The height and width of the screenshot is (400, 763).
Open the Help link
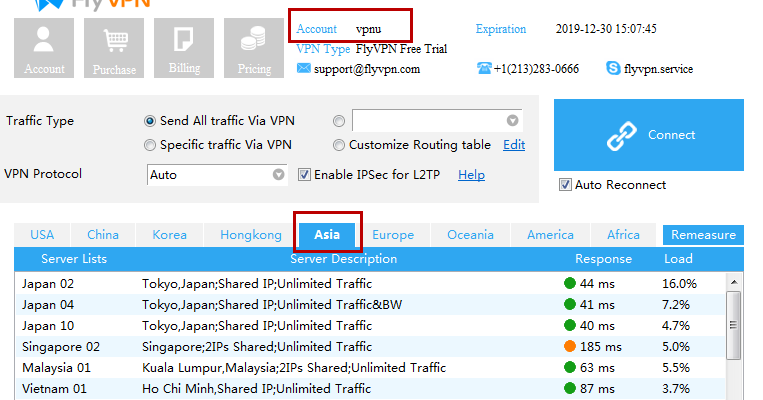(472, 175)
